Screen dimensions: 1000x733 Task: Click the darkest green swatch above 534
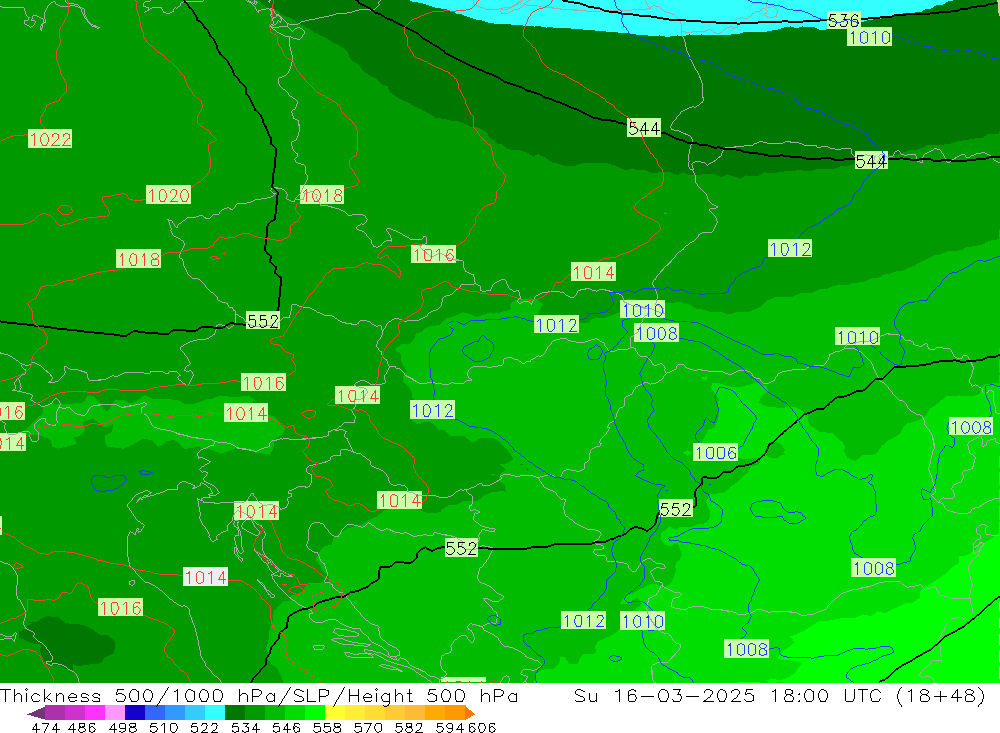[235, 713]
